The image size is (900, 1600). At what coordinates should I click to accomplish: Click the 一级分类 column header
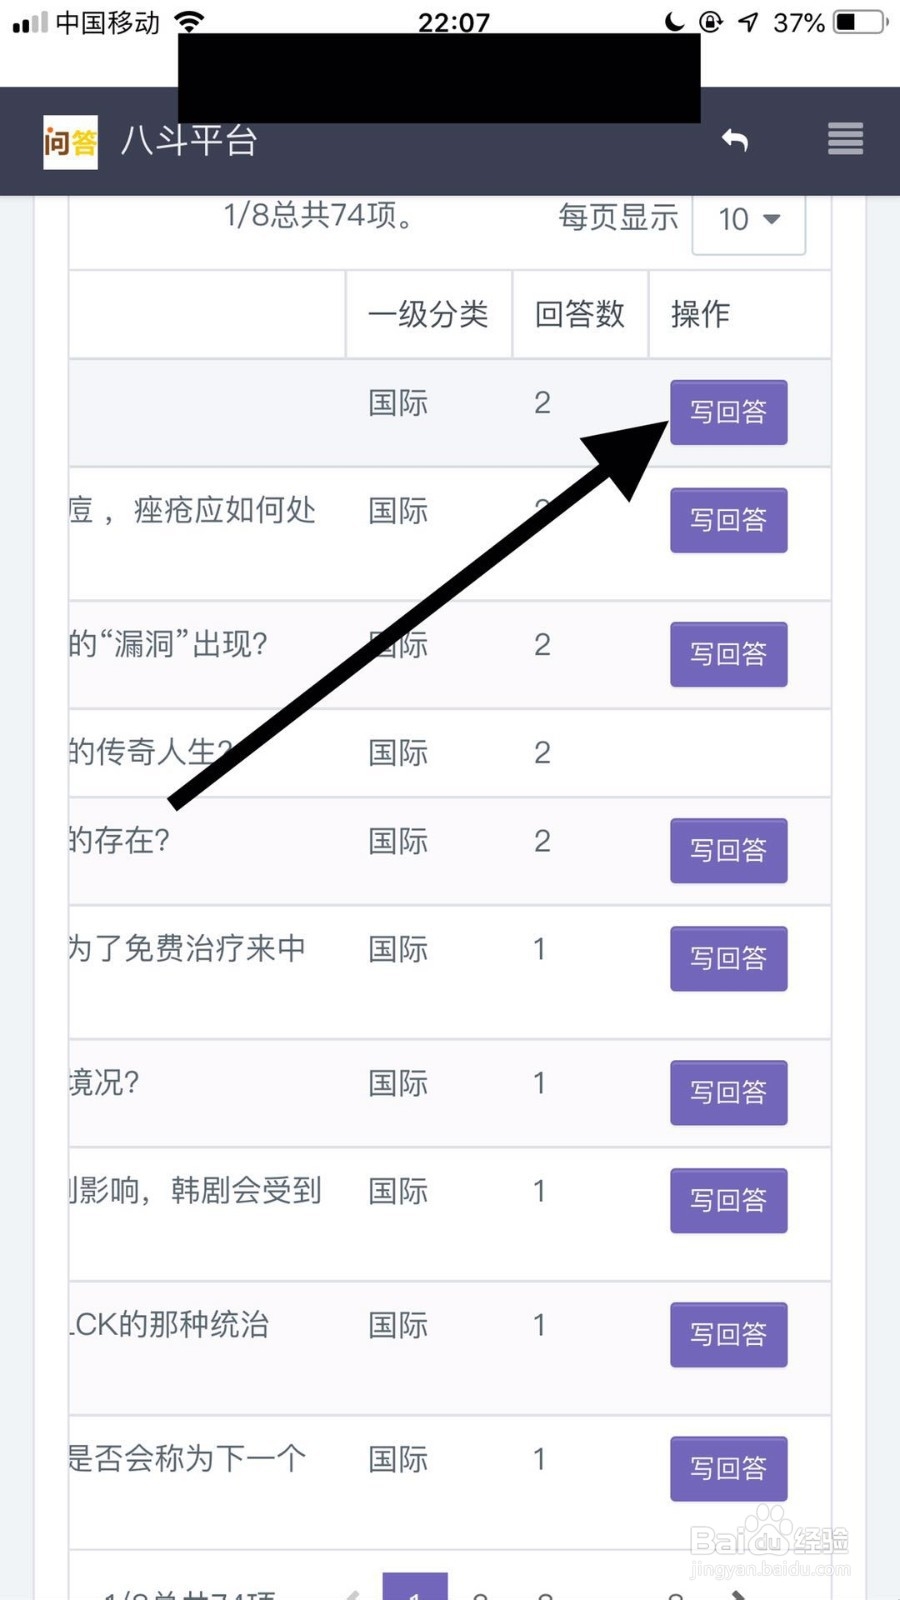click(428, 315)
